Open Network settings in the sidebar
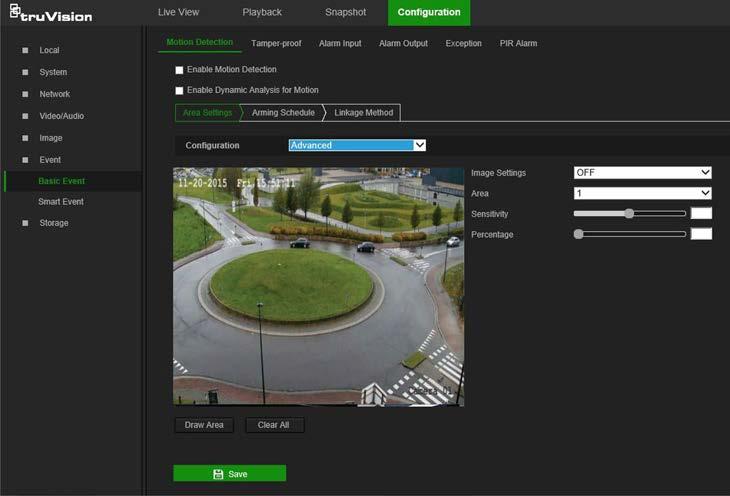 point(54,94)
